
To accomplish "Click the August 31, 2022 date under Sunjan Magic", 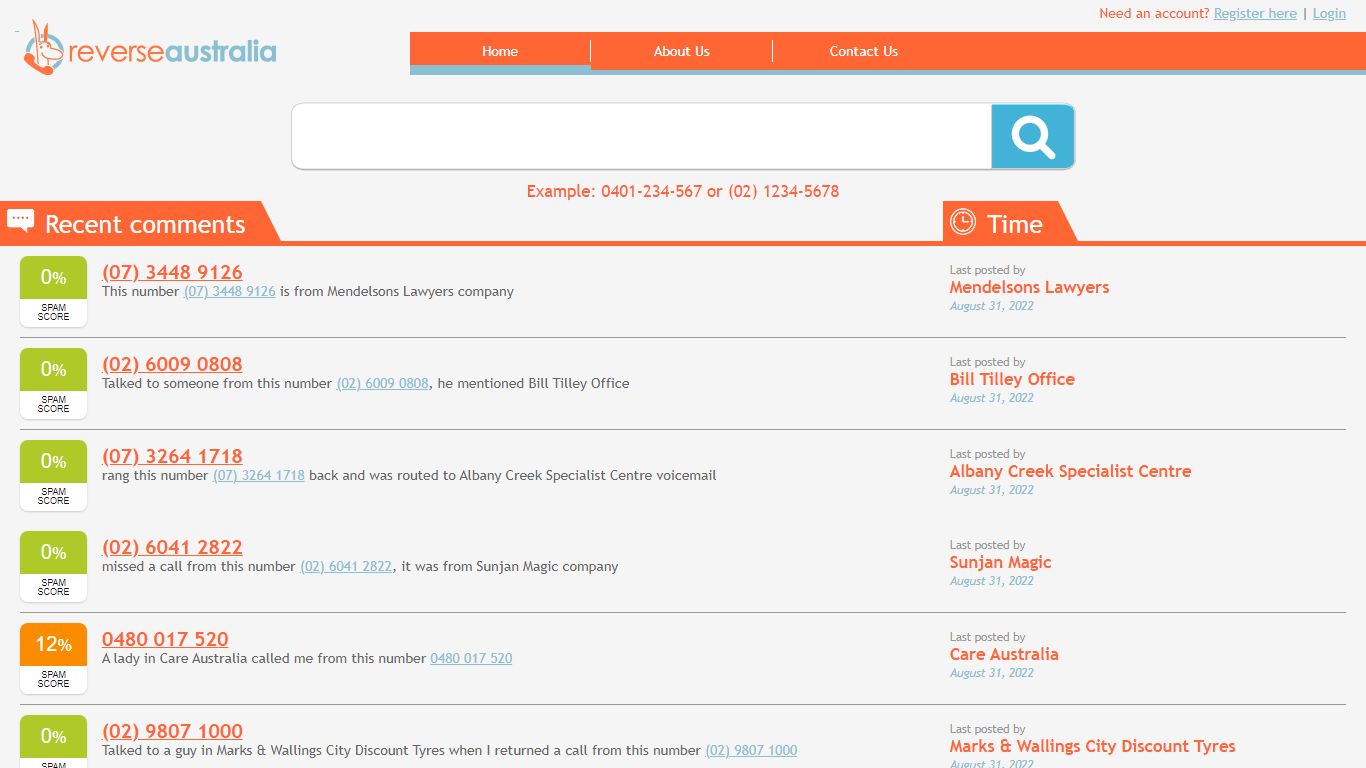I will click(992, 581).
